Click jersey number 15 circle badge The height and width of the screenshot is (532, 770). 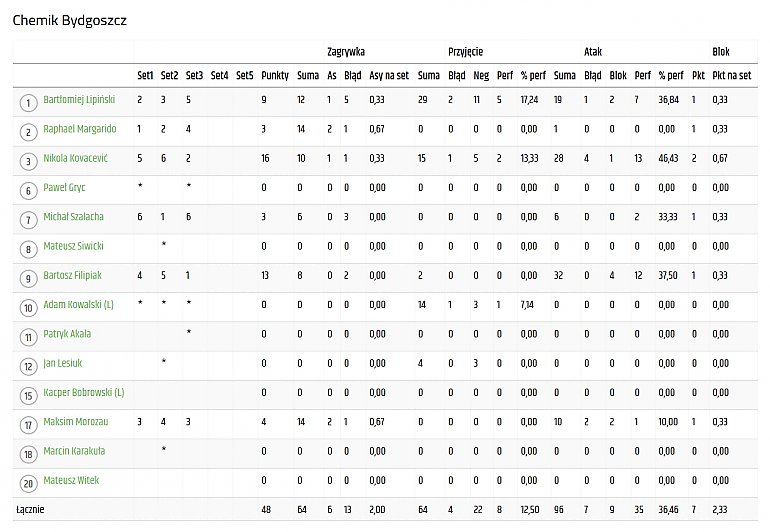point(28,396)
